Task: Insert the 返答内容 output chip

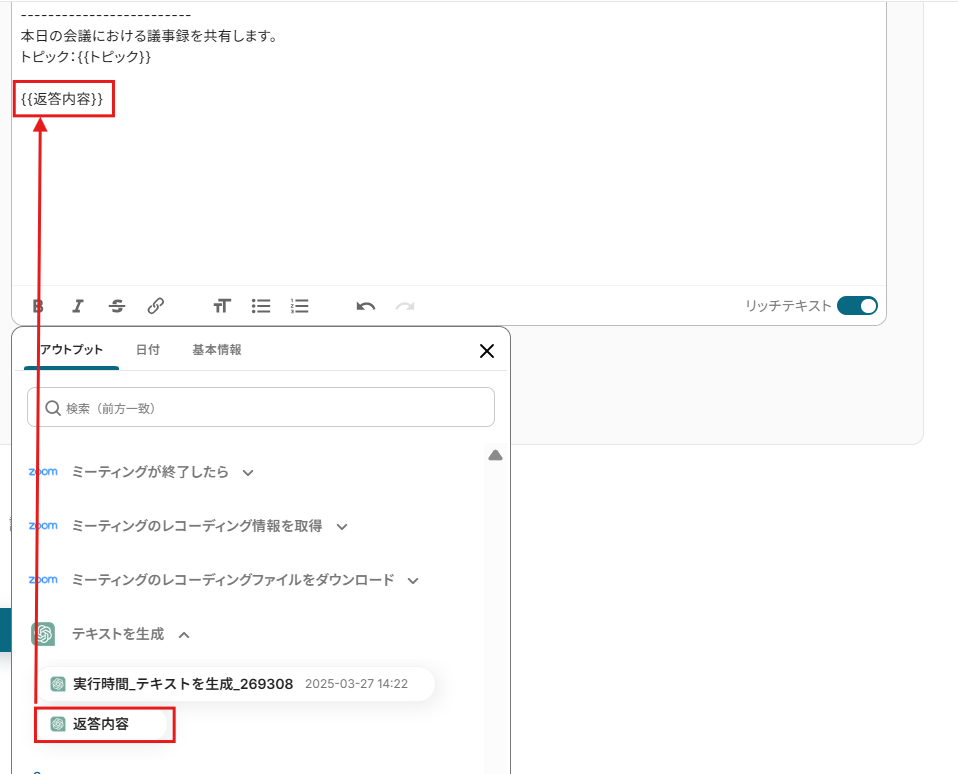Action: point(101,724)
